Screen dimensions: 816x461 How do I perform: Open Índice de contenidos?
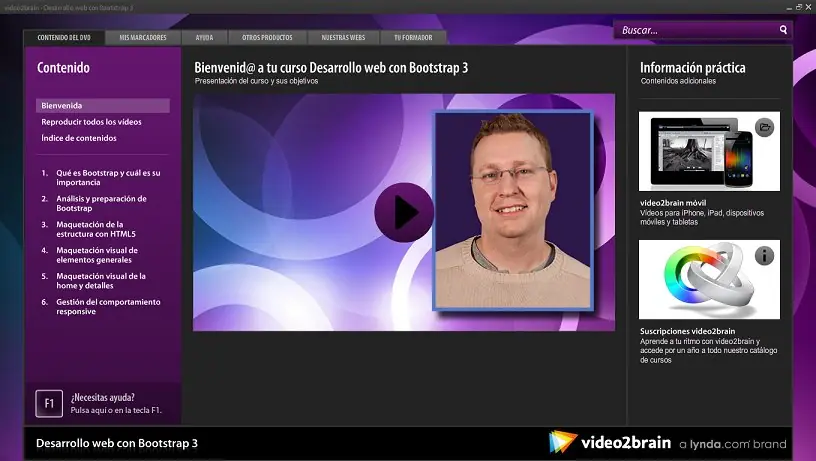(79, 138)
